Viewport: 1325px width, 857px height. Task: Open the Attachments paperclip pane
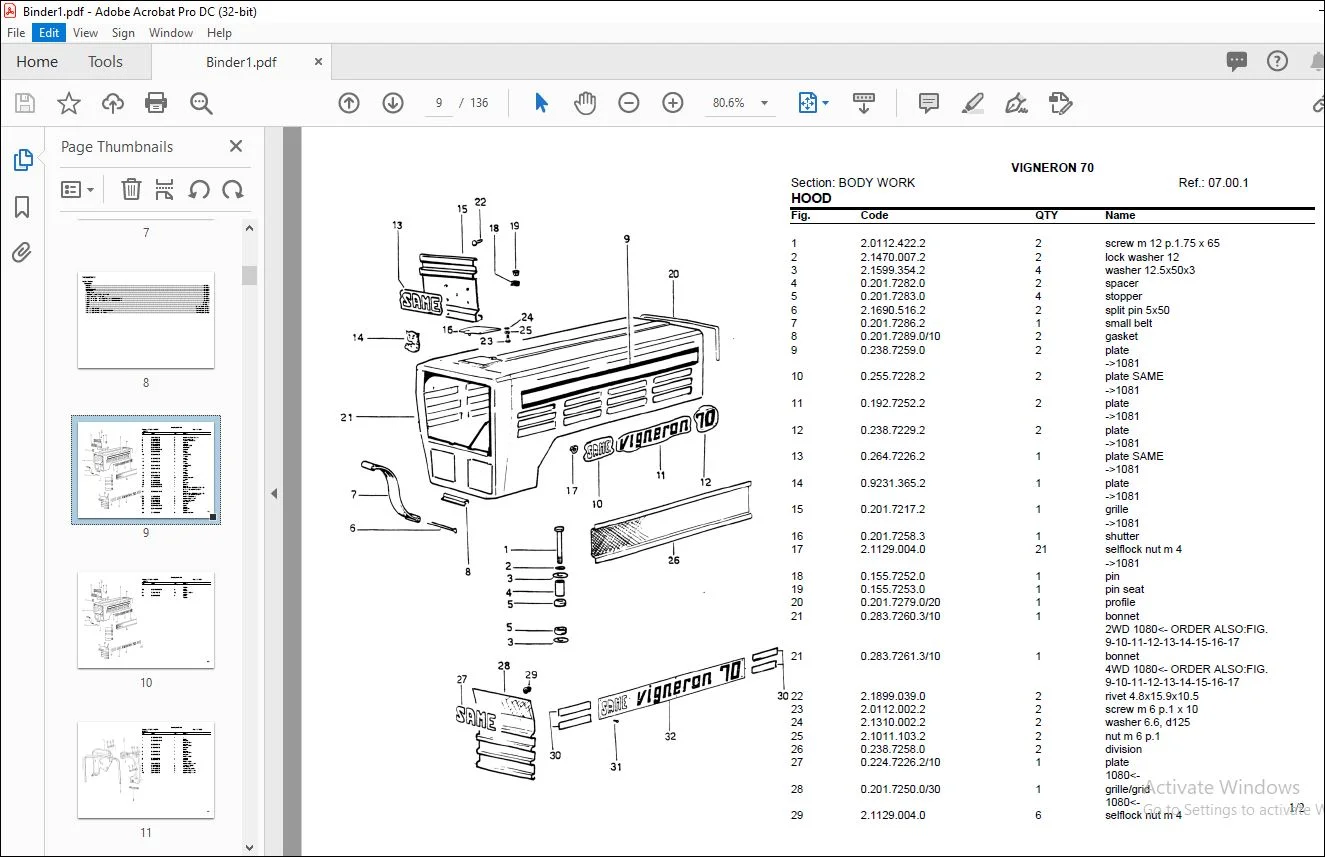coord(22,253)
